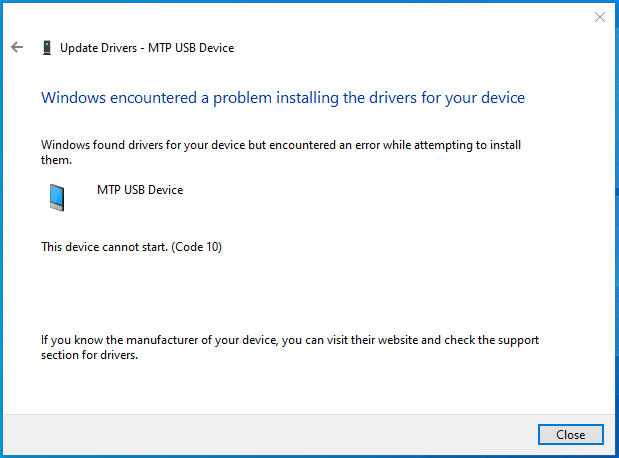The image size is (619, 458).
Task: Click the word 'them.' ending the first paragraph
Action: pyautogui.click(x=56, y=160)
